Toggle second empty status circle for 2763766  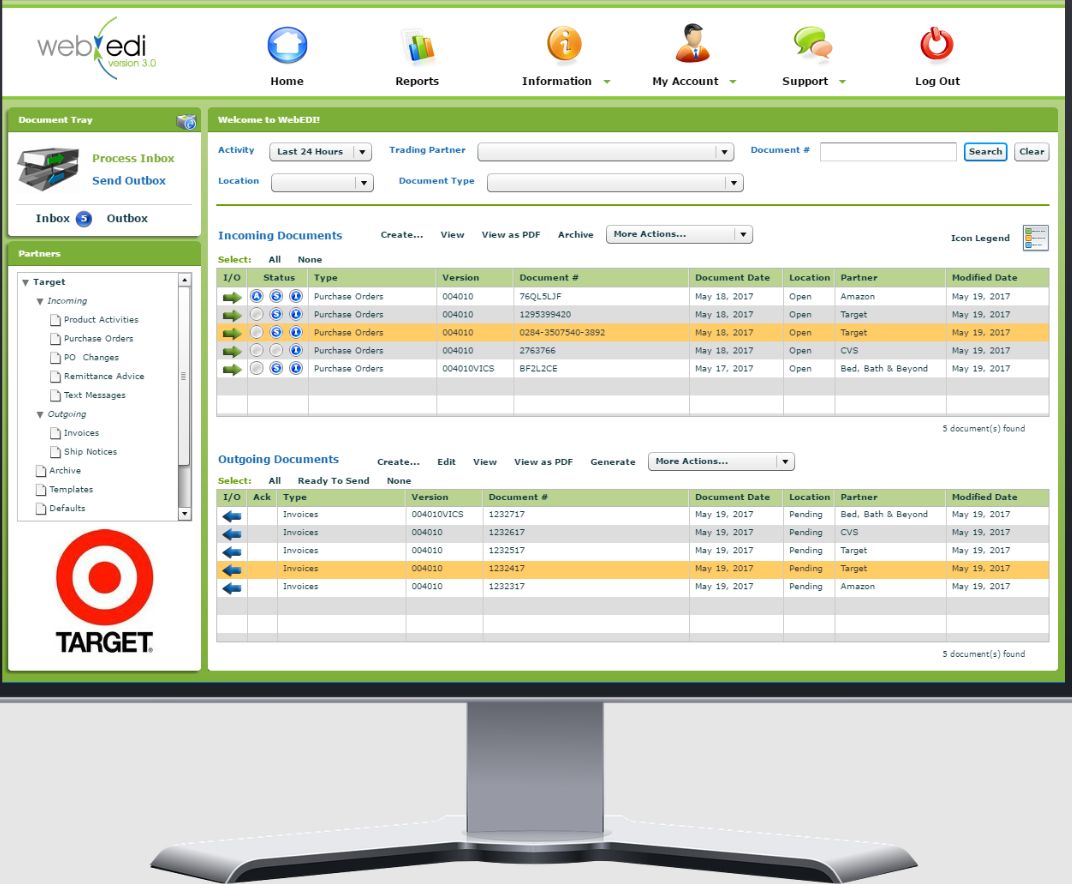pyautogui.click(x=276, y=350)
